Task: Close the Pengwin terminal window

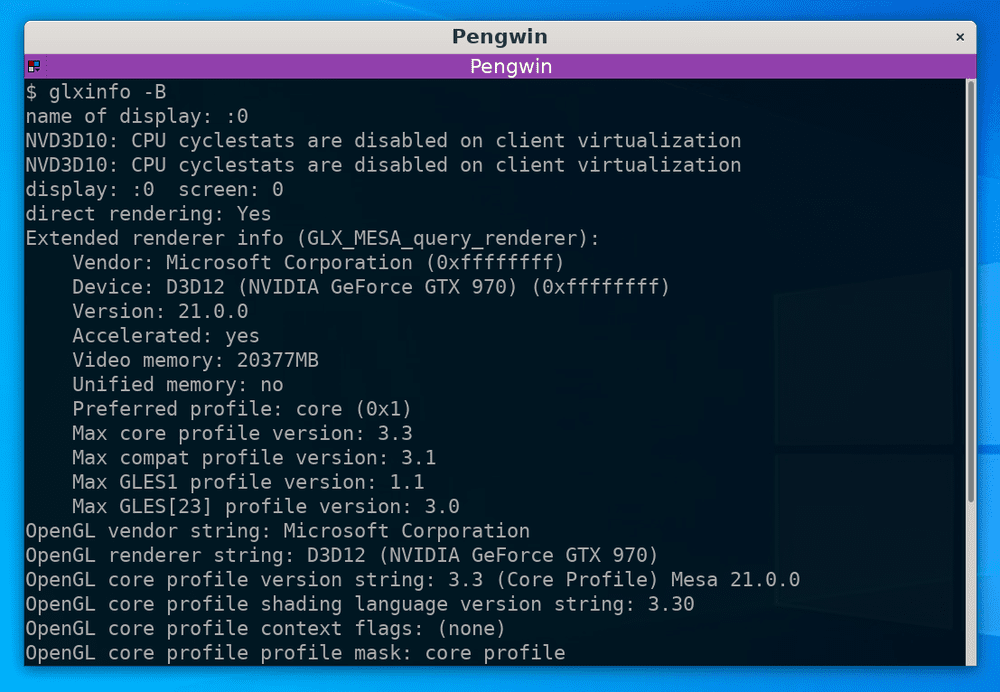Action: coord(961,36)
